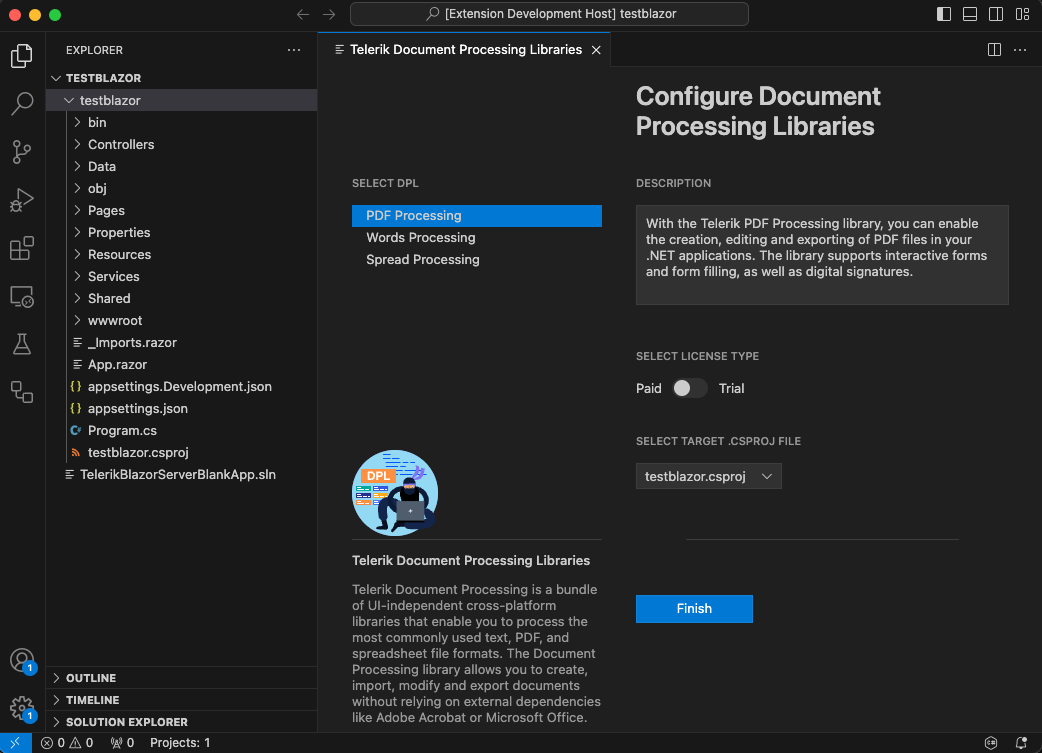Toggle the bottom panel layout icon
The image size is (1042, 753).
pos(970,14)
